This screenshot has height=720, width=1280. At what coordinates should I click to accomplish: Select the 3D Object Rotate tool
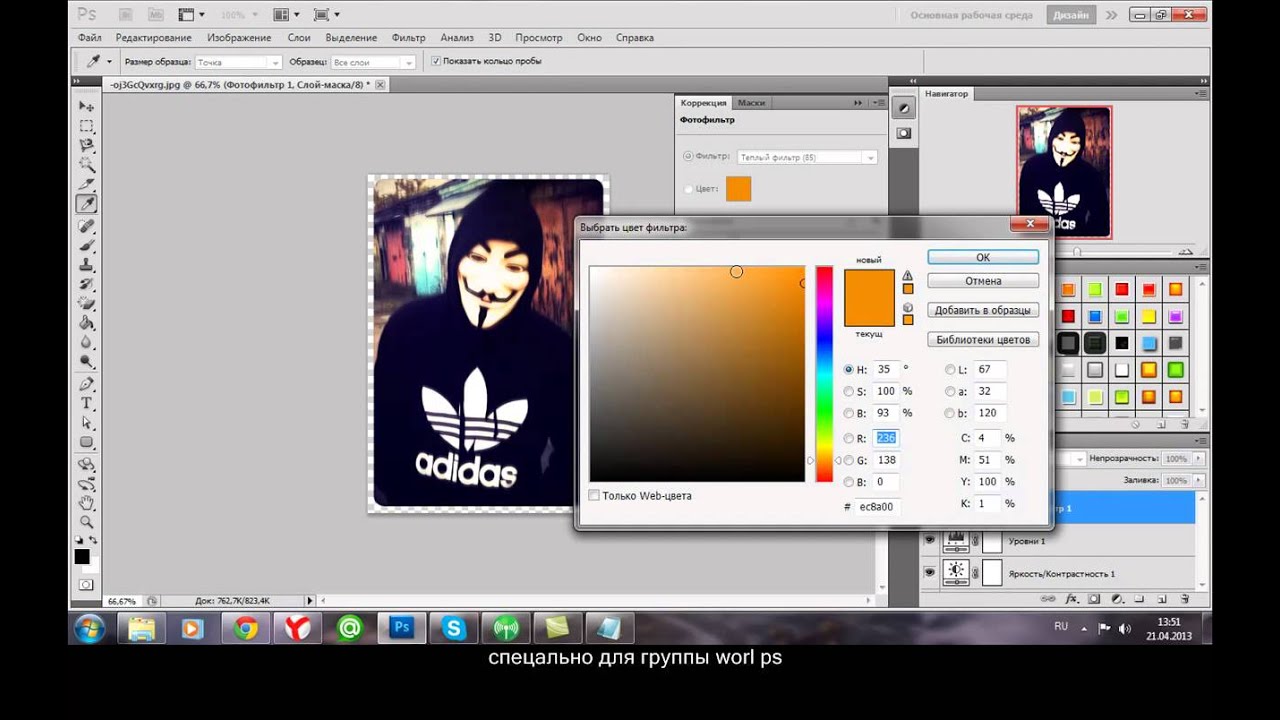tap(87, 465)
